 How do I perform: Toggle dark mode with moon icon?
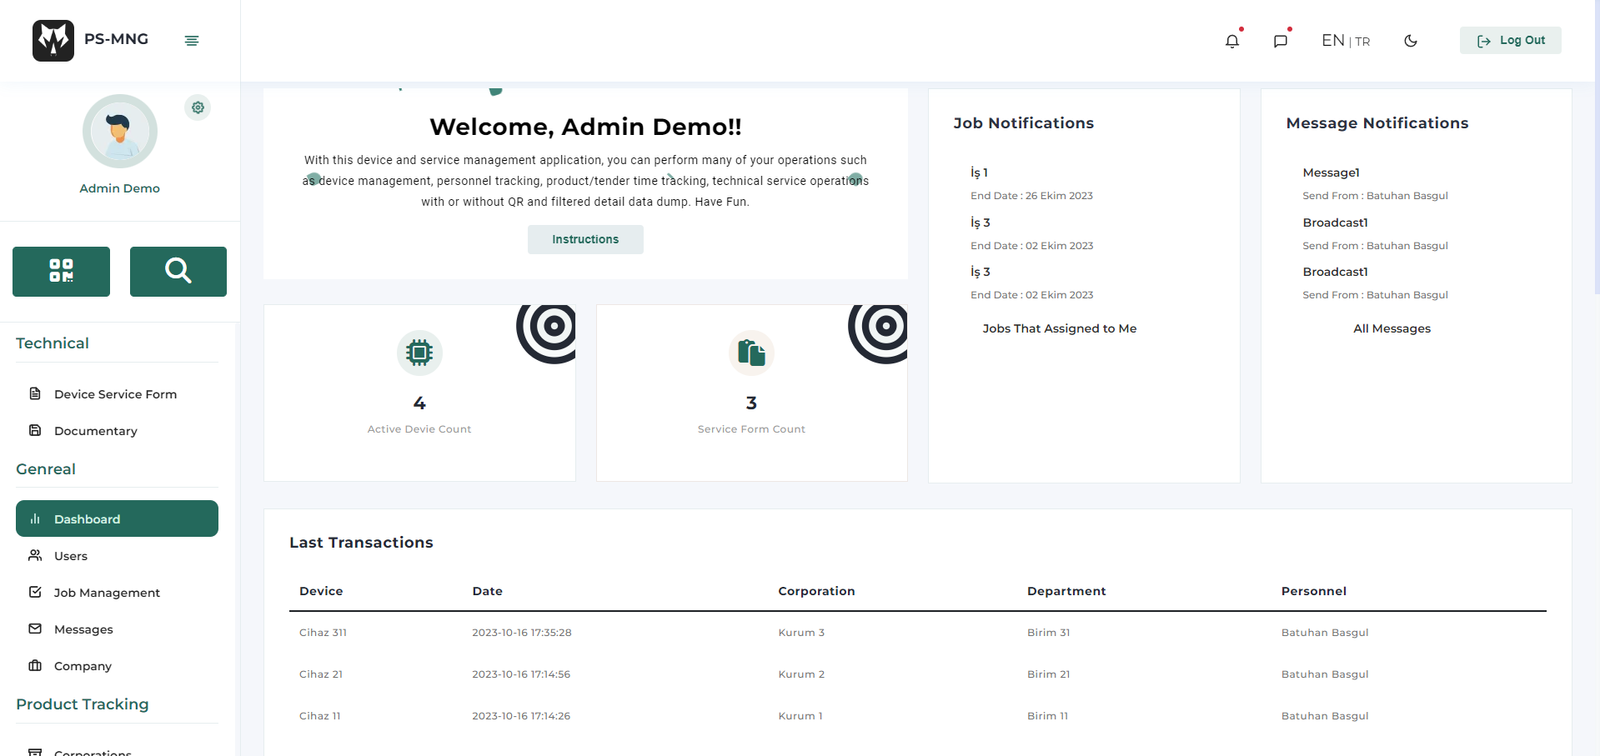coord(1410,41)
